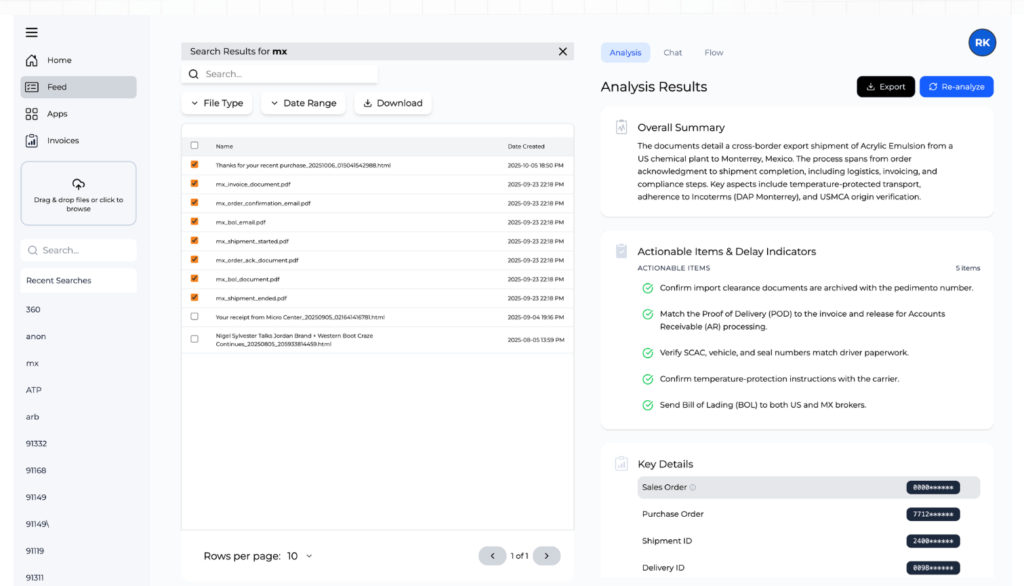Expand the Date Range filter

[x=302, y=102]
